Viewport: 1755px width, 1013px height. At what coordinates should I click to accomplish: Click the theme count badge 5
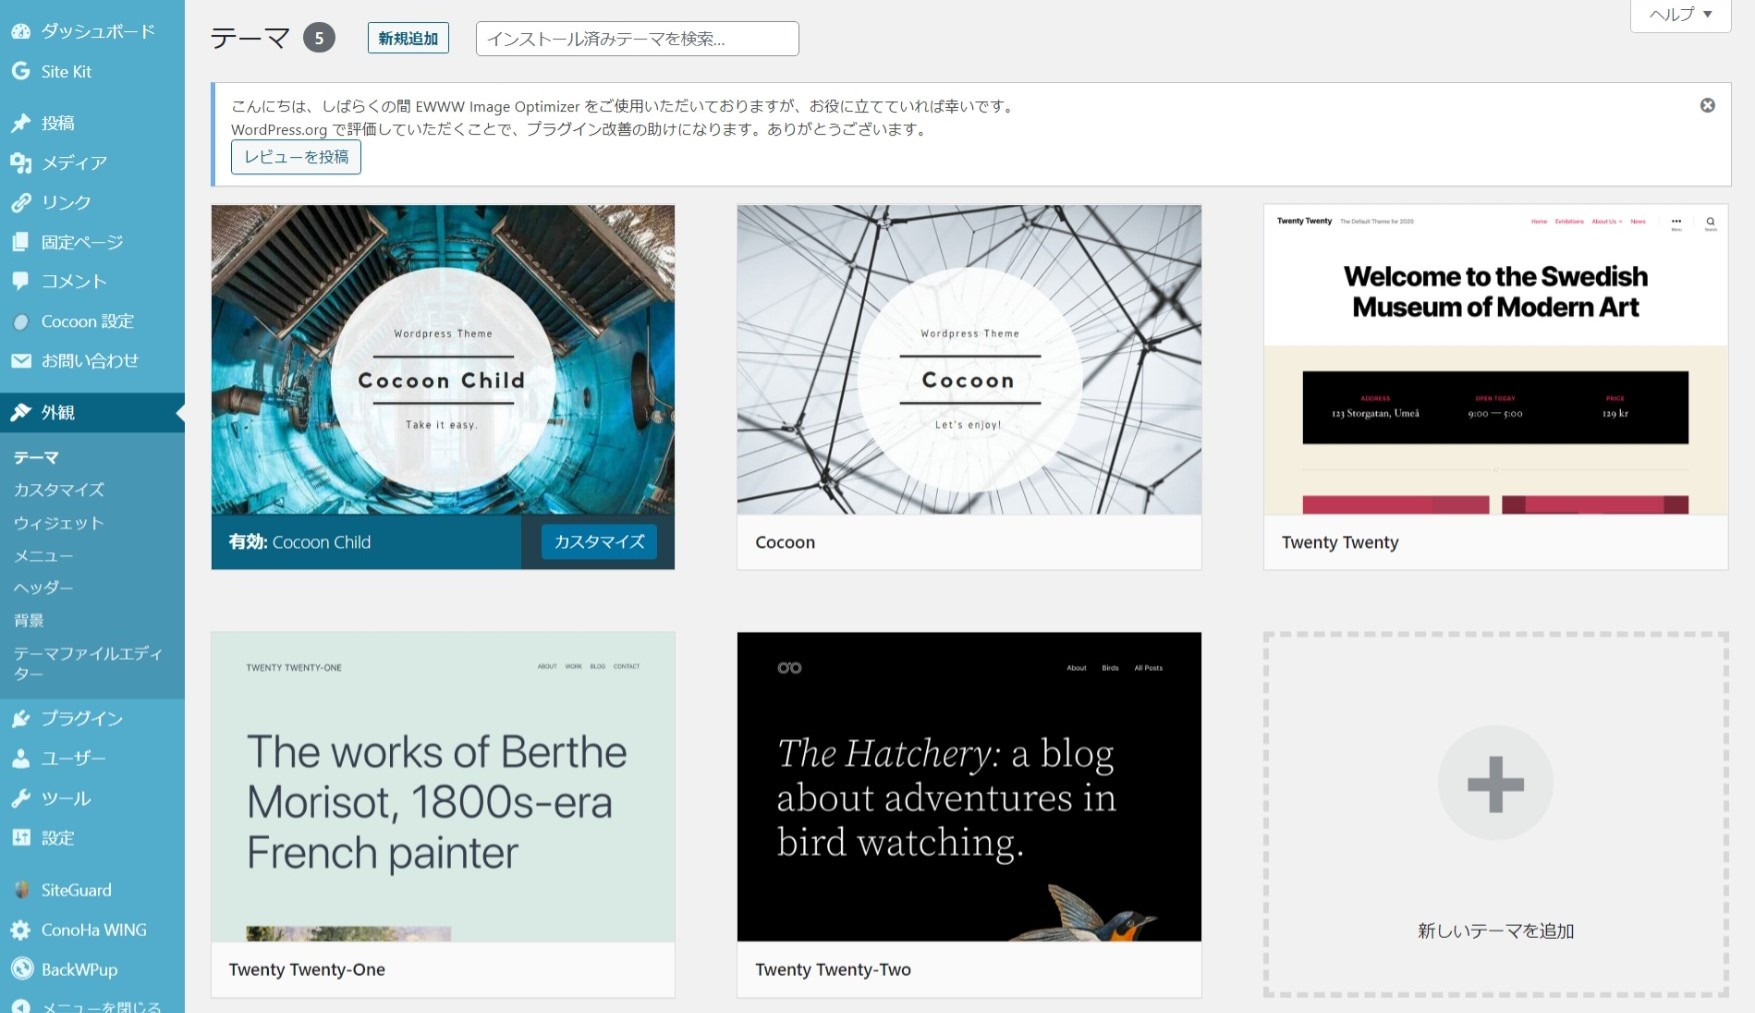pos(319,38)
